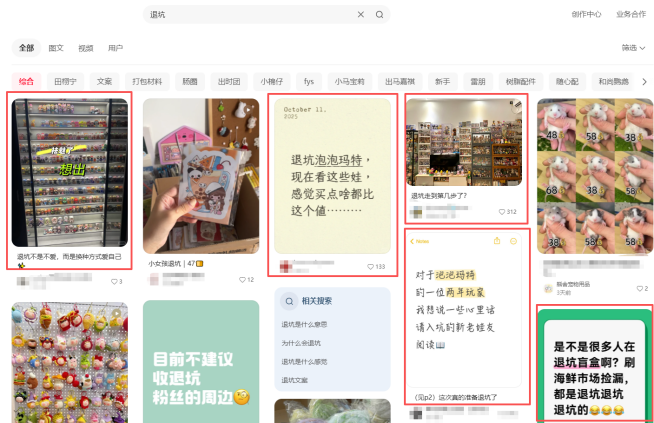Like the hamster post with 2 likes

tap(634, 289)
